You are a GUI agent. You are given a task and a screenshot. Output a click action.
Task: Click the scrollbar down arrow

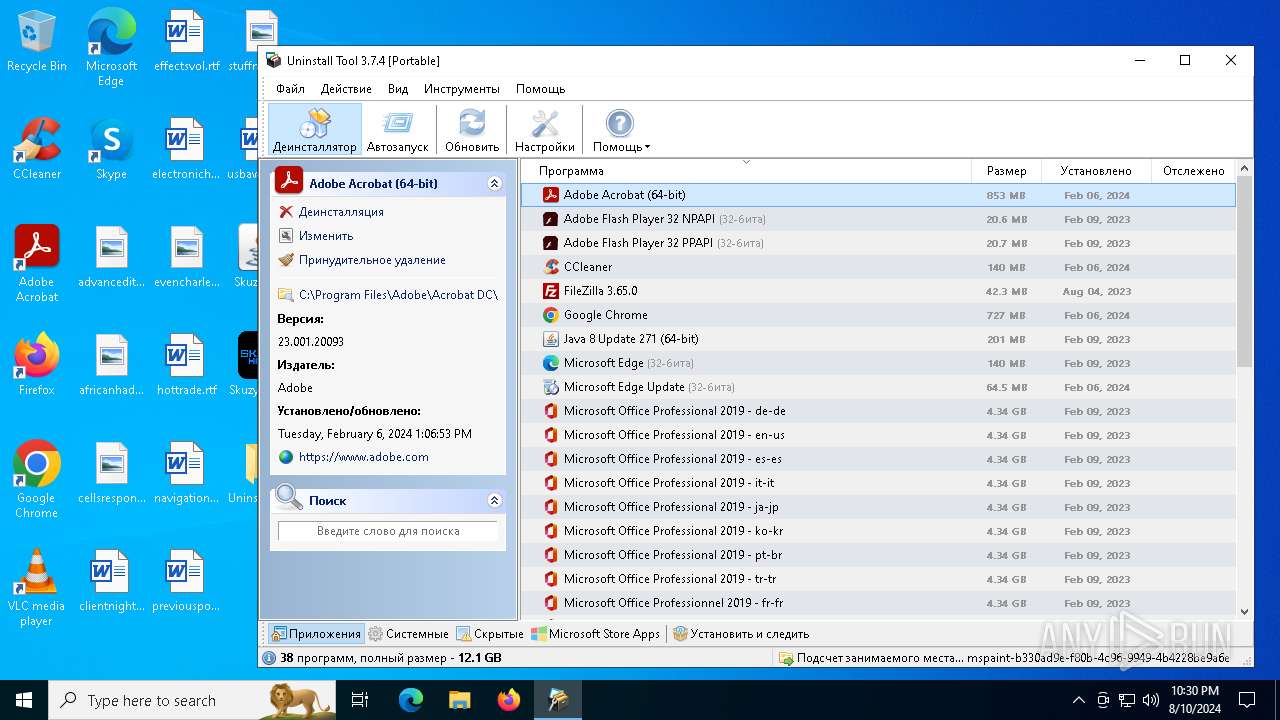(x=1245, y=611)
